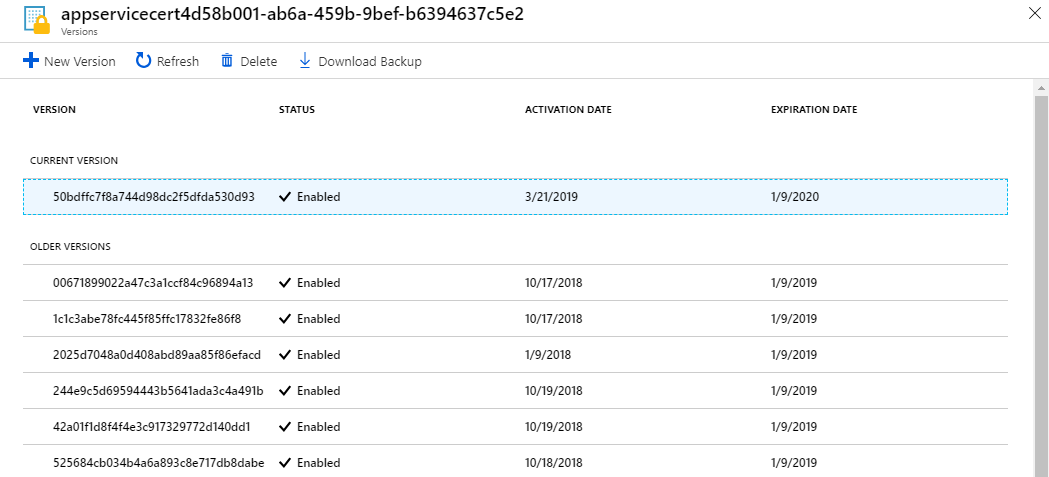Click the Activation Date column header

pos(568,110)
